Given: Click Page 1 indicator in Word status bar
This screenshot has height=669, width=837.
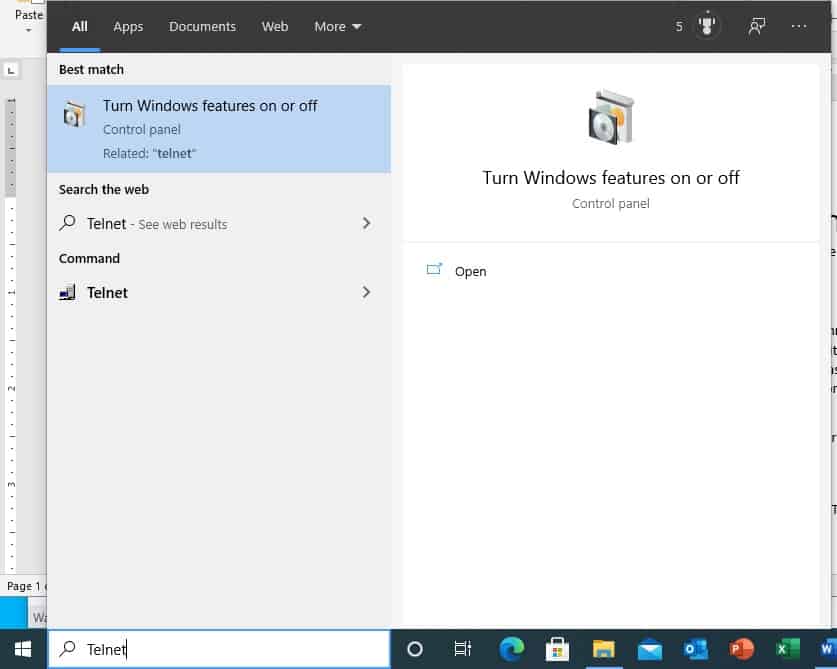Looking at the screenshot, I should pos(24,586).
